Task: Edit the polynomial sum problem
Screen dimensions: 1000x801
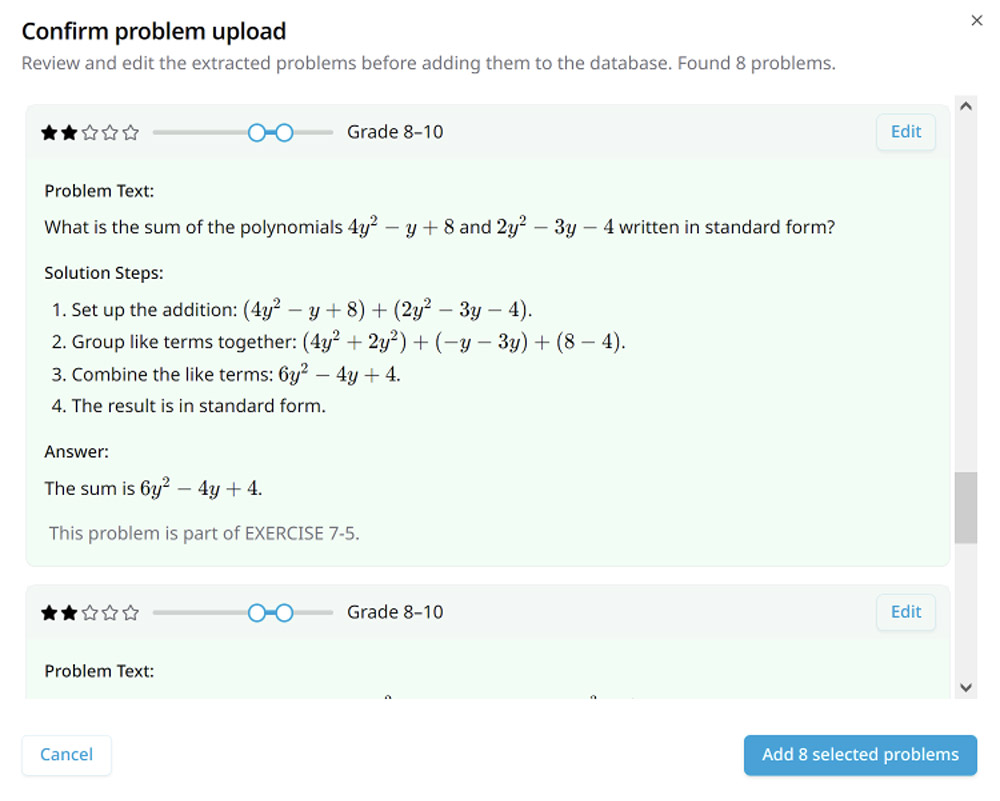Action: click(x=905, y=132)
